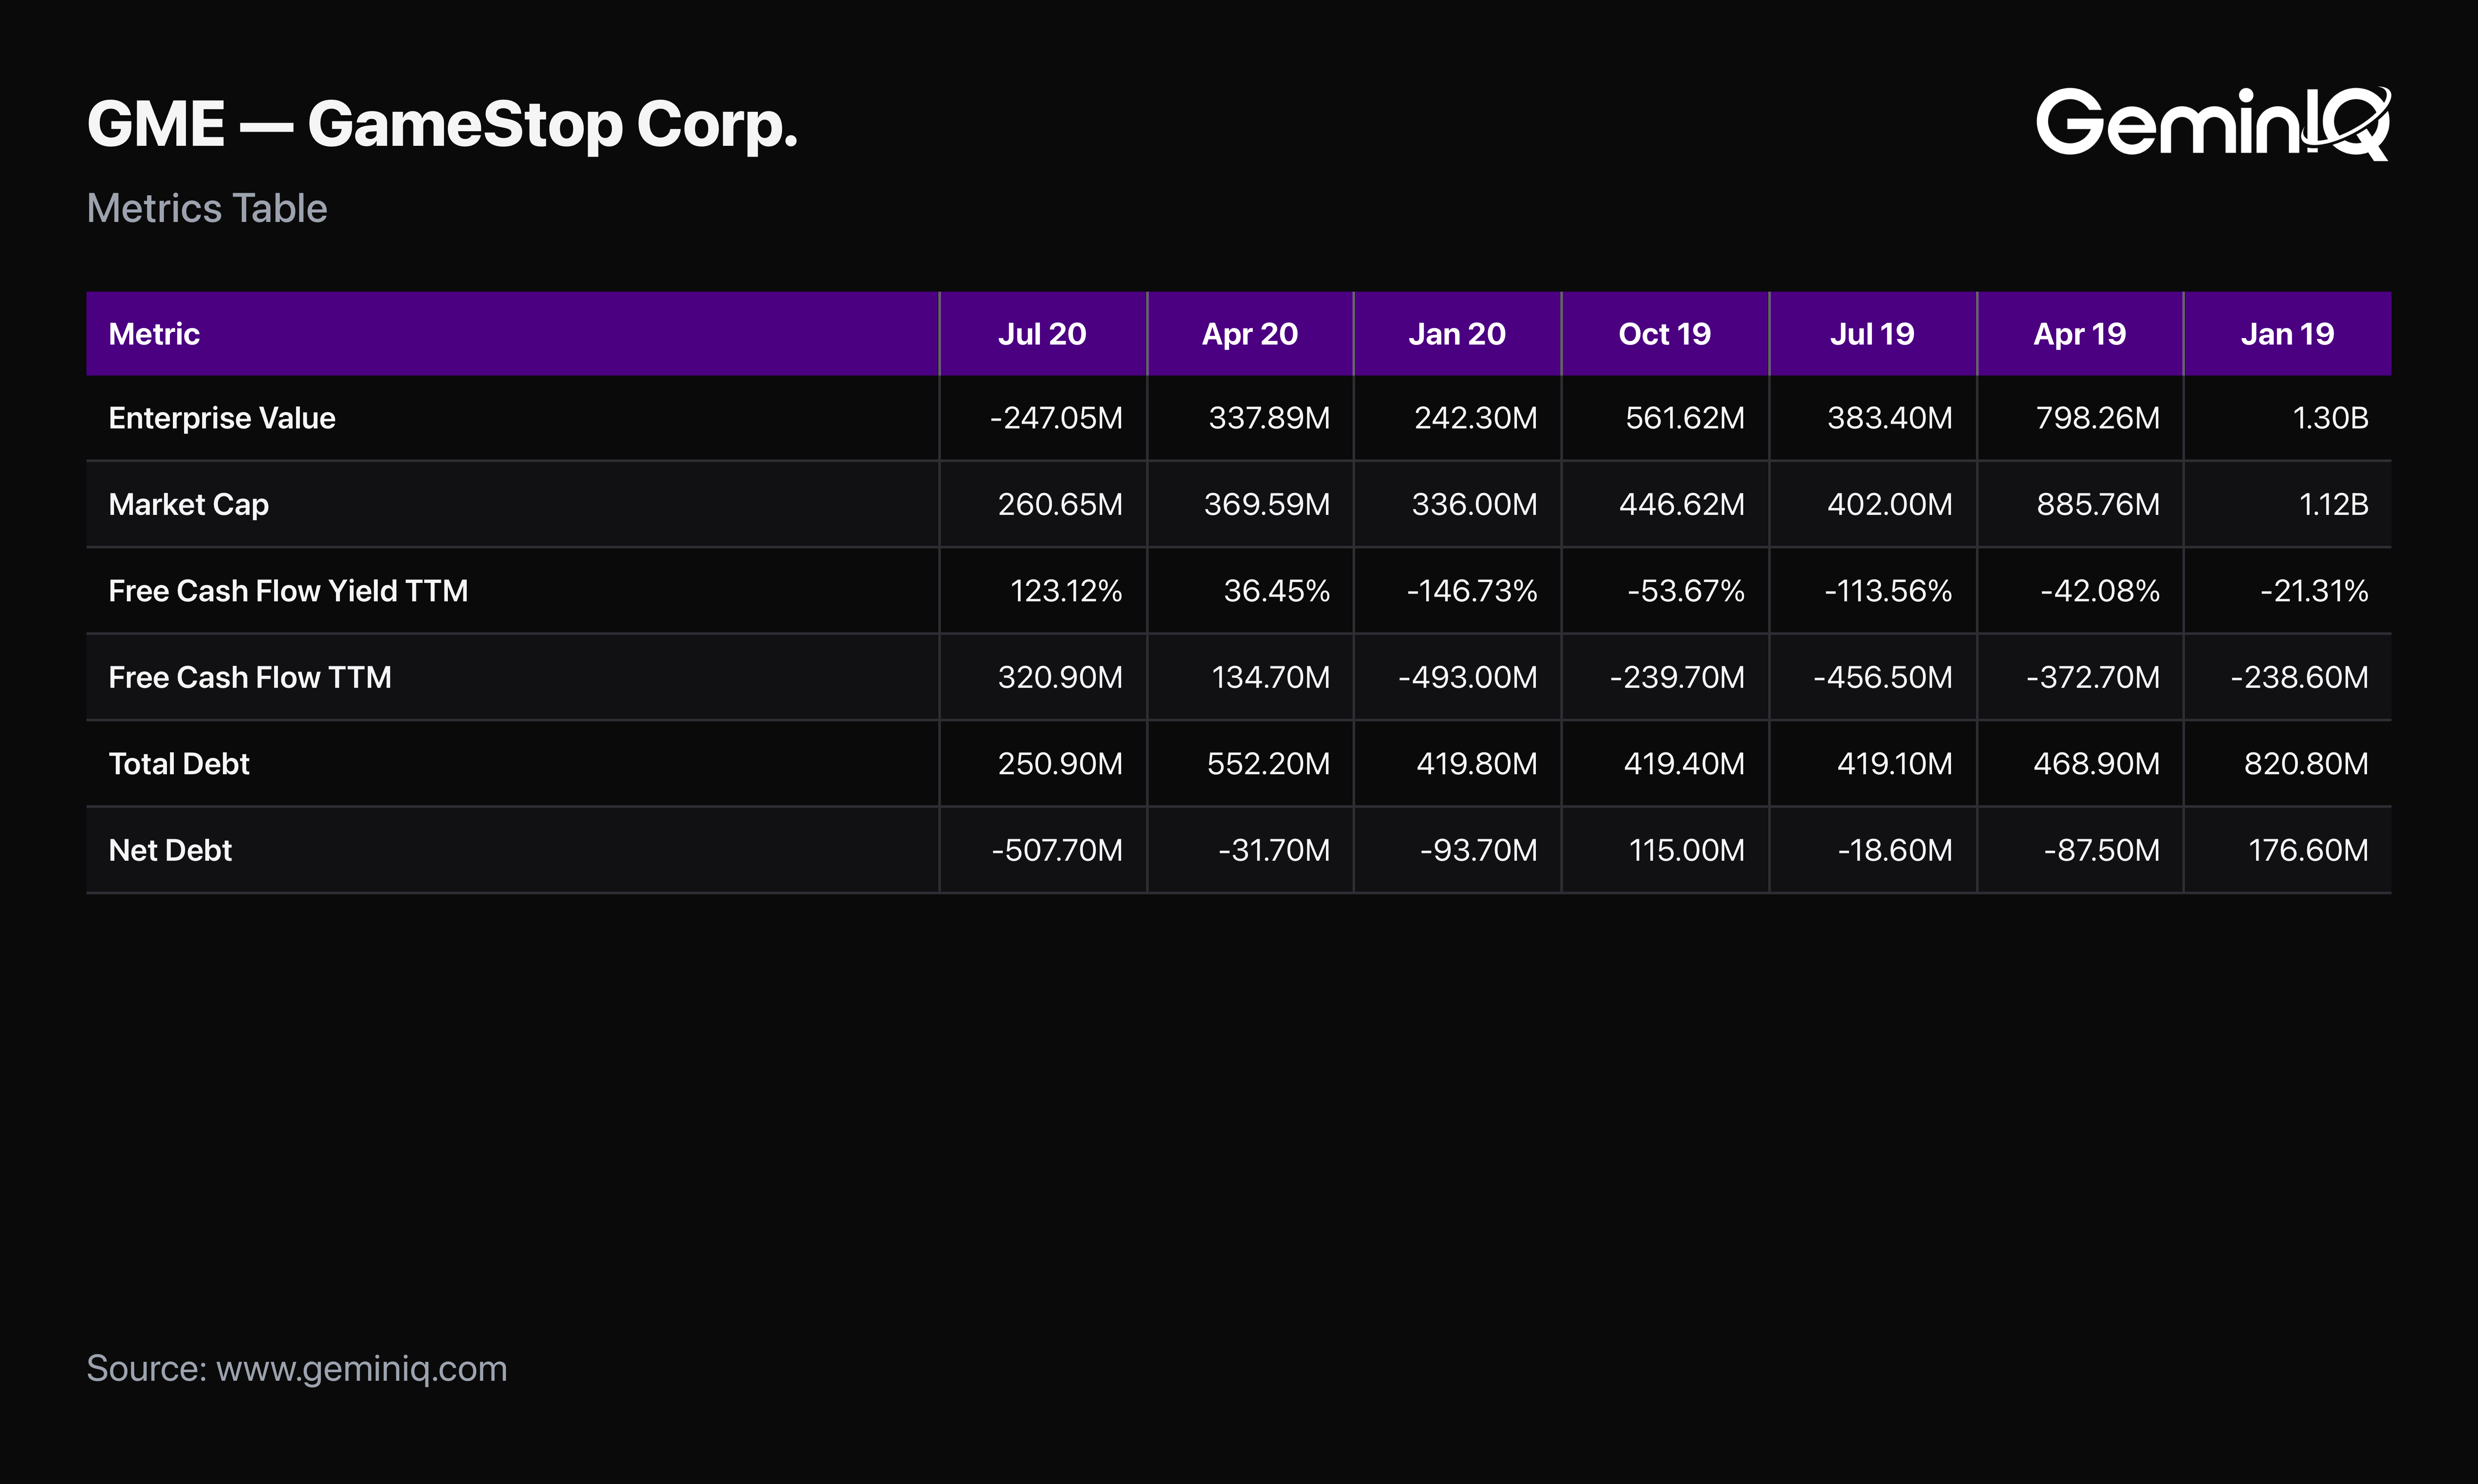Click the 'Apr 20' column header
This screenshot has height=1484, width=2478.
point(1250,334)
